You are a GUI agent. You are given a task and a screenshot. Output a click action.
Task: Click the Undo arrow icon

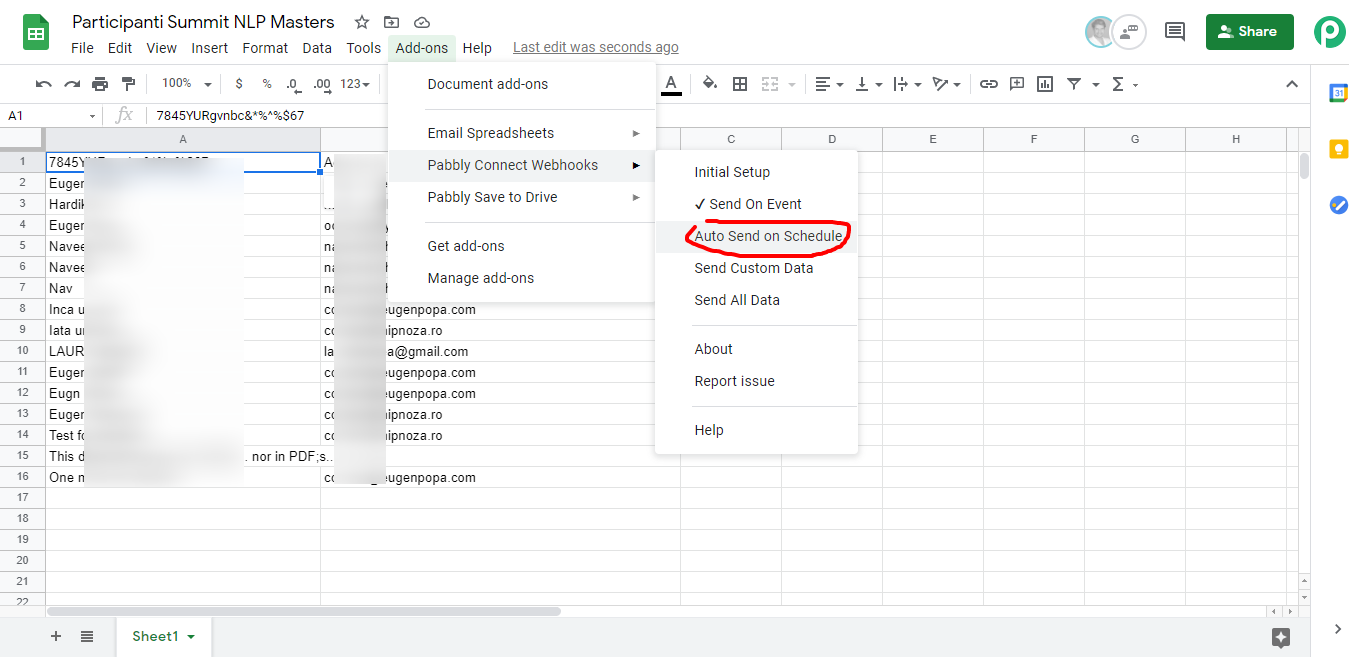tap(43, 84)
